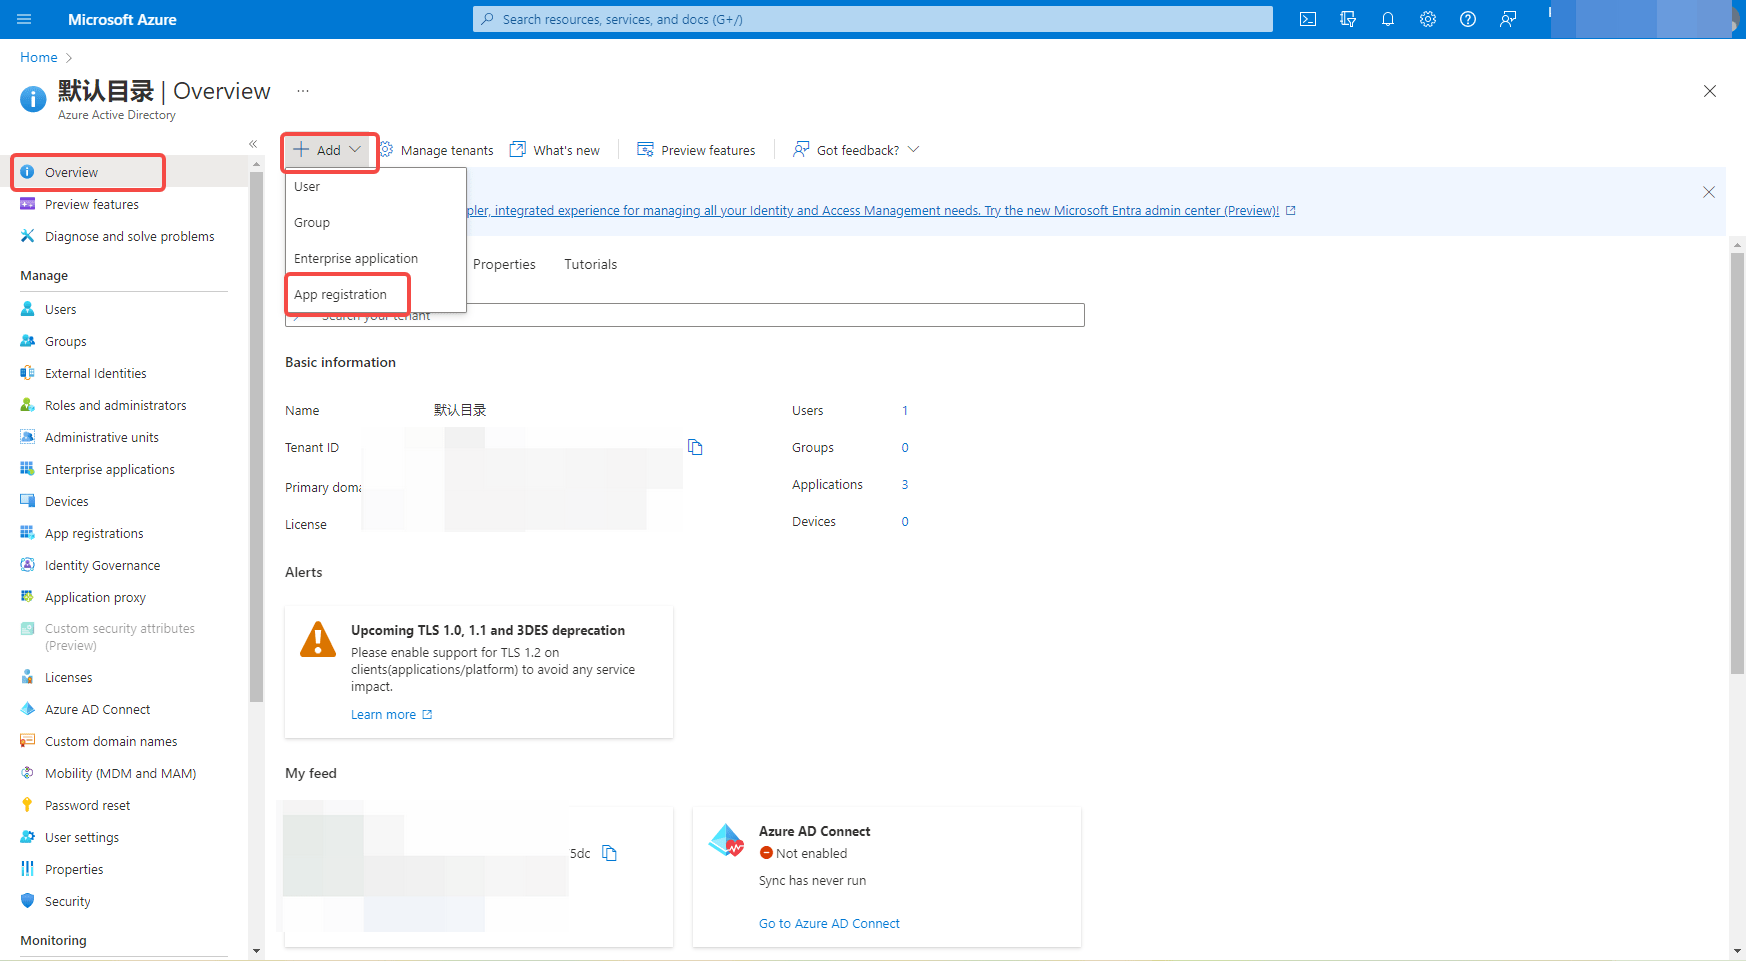
Task: Select Users in the sidebar
Action: pos(60,308)
